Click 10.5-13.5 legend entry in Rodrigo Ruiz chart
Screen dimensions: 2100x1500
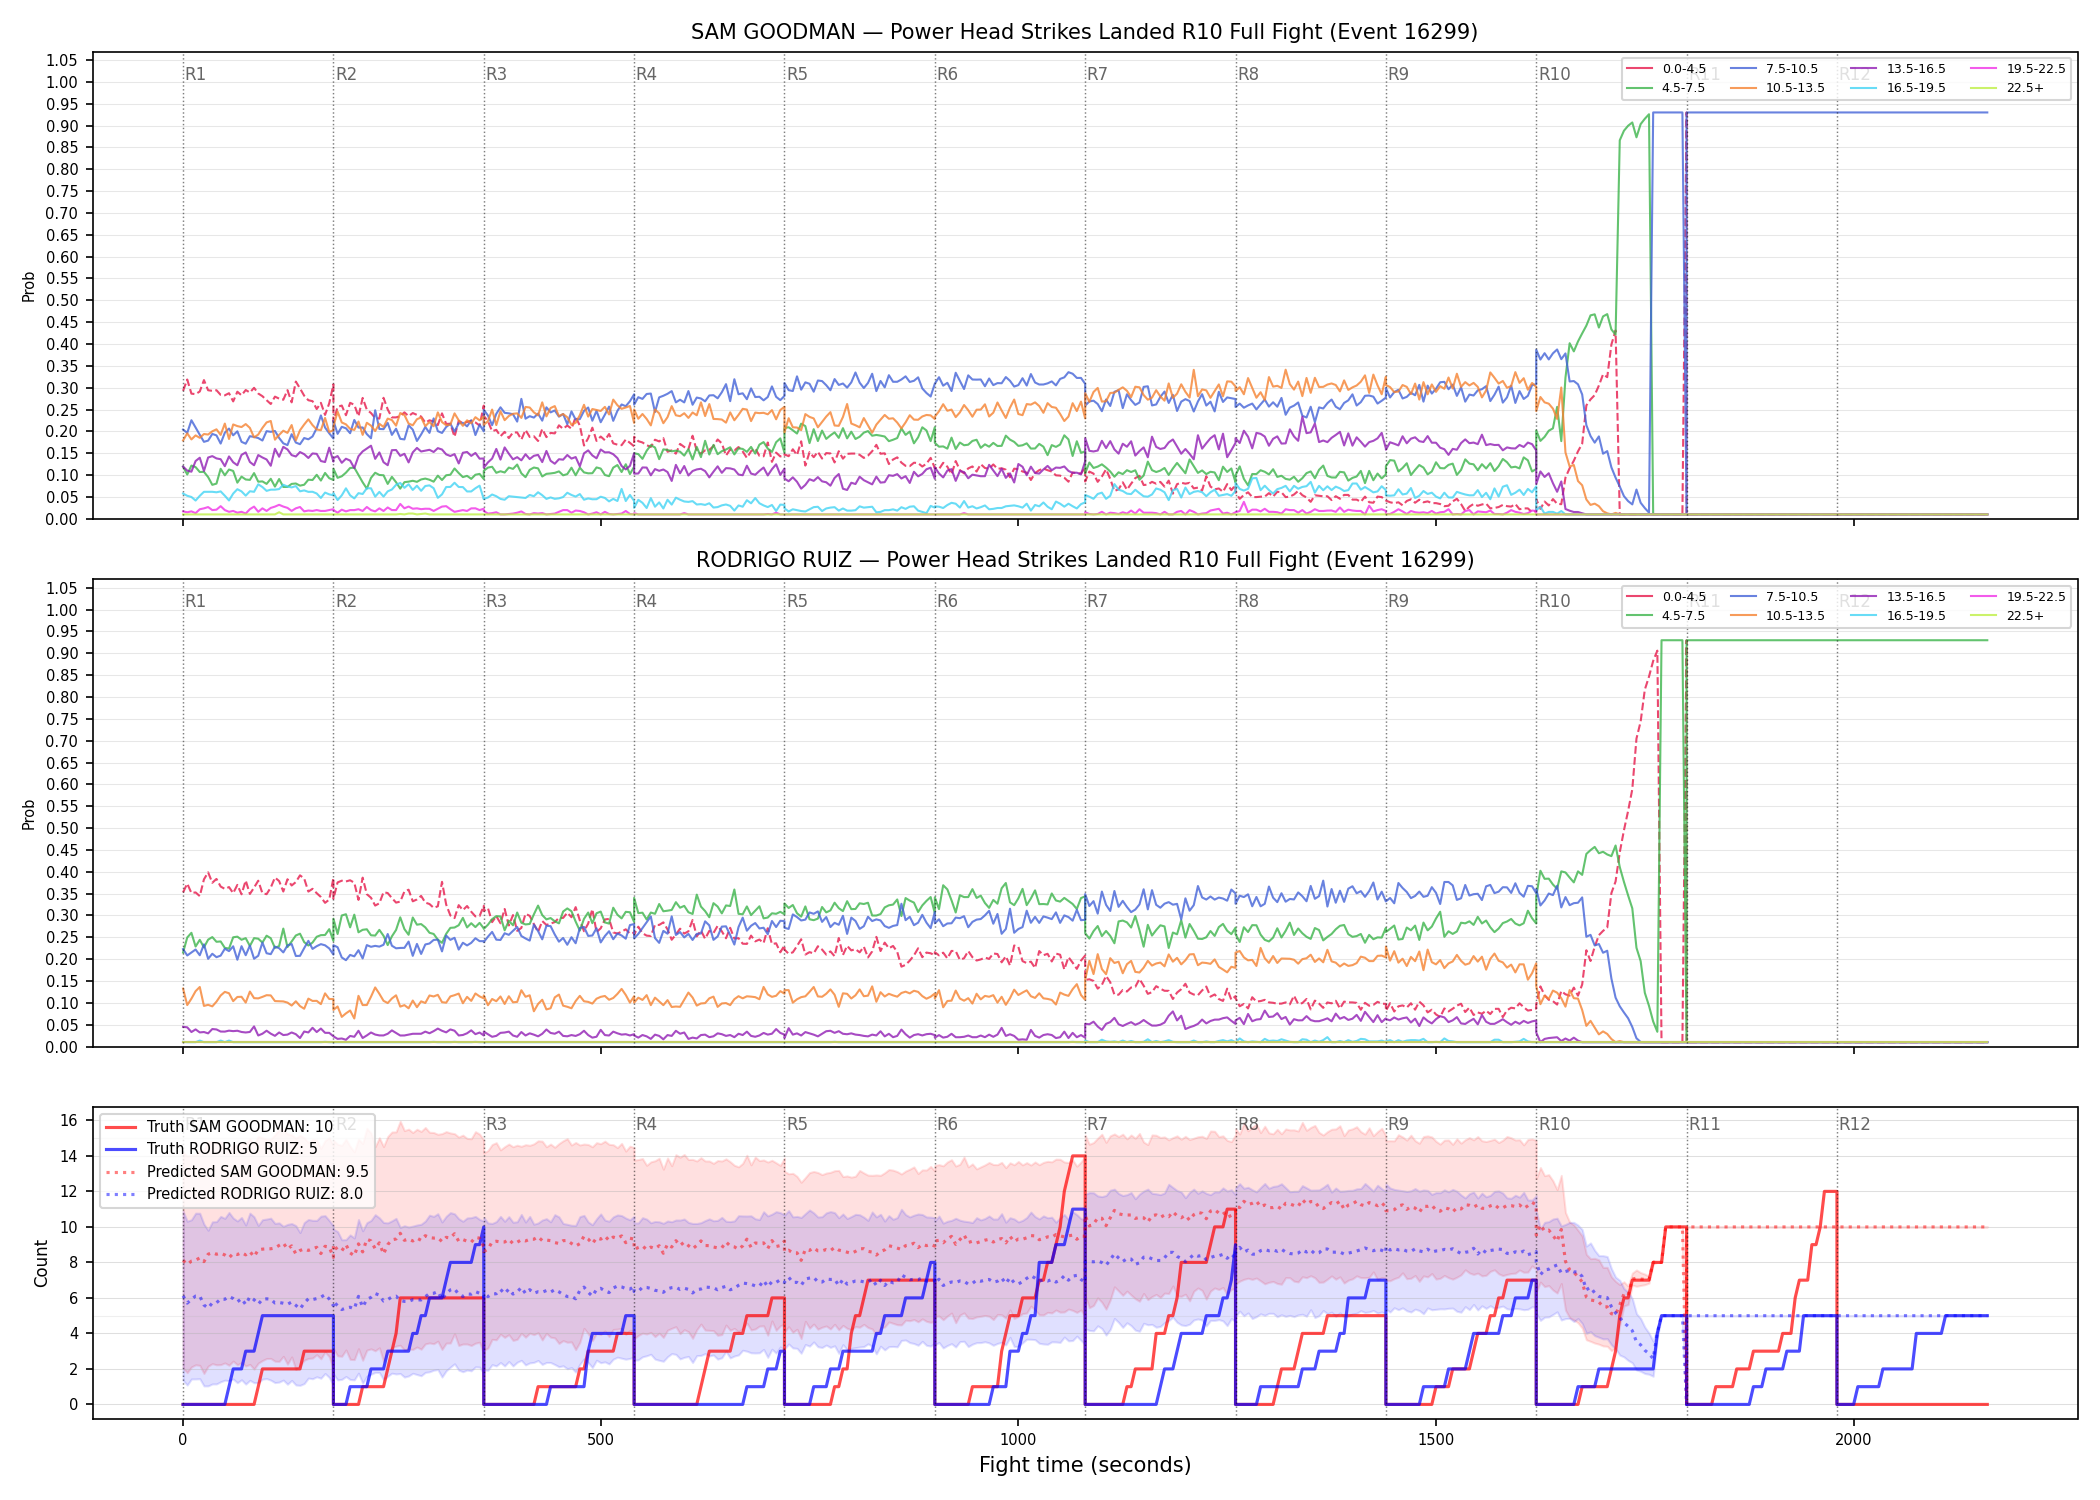point(1778,616)
